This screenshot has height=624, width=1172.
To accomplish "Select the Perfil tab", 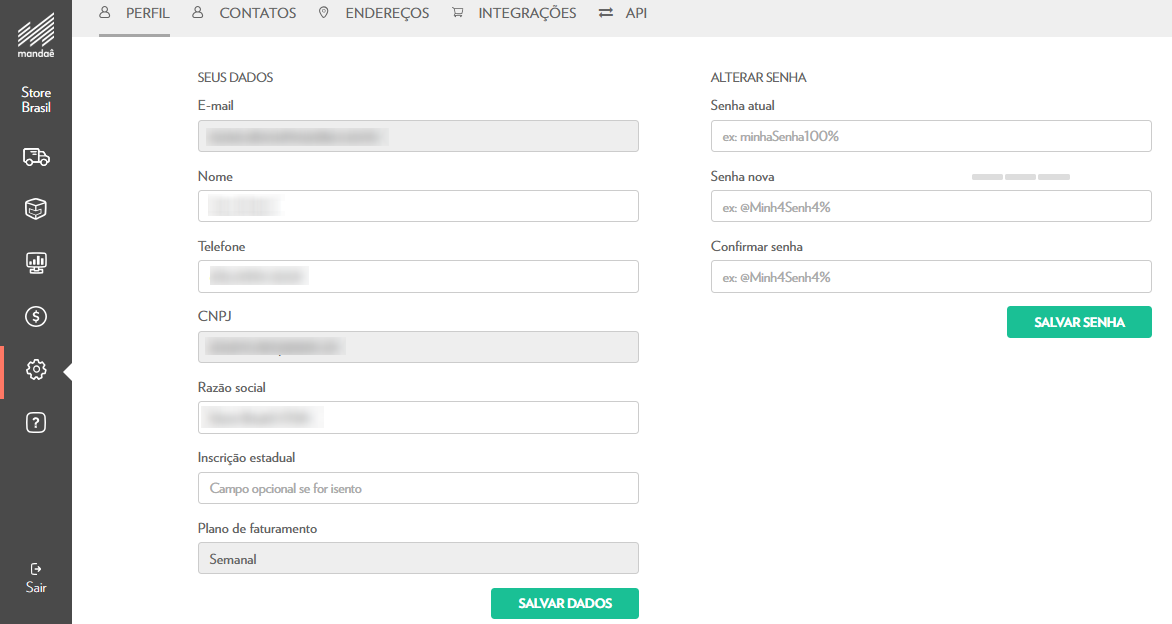I will (x=135, y=14).
